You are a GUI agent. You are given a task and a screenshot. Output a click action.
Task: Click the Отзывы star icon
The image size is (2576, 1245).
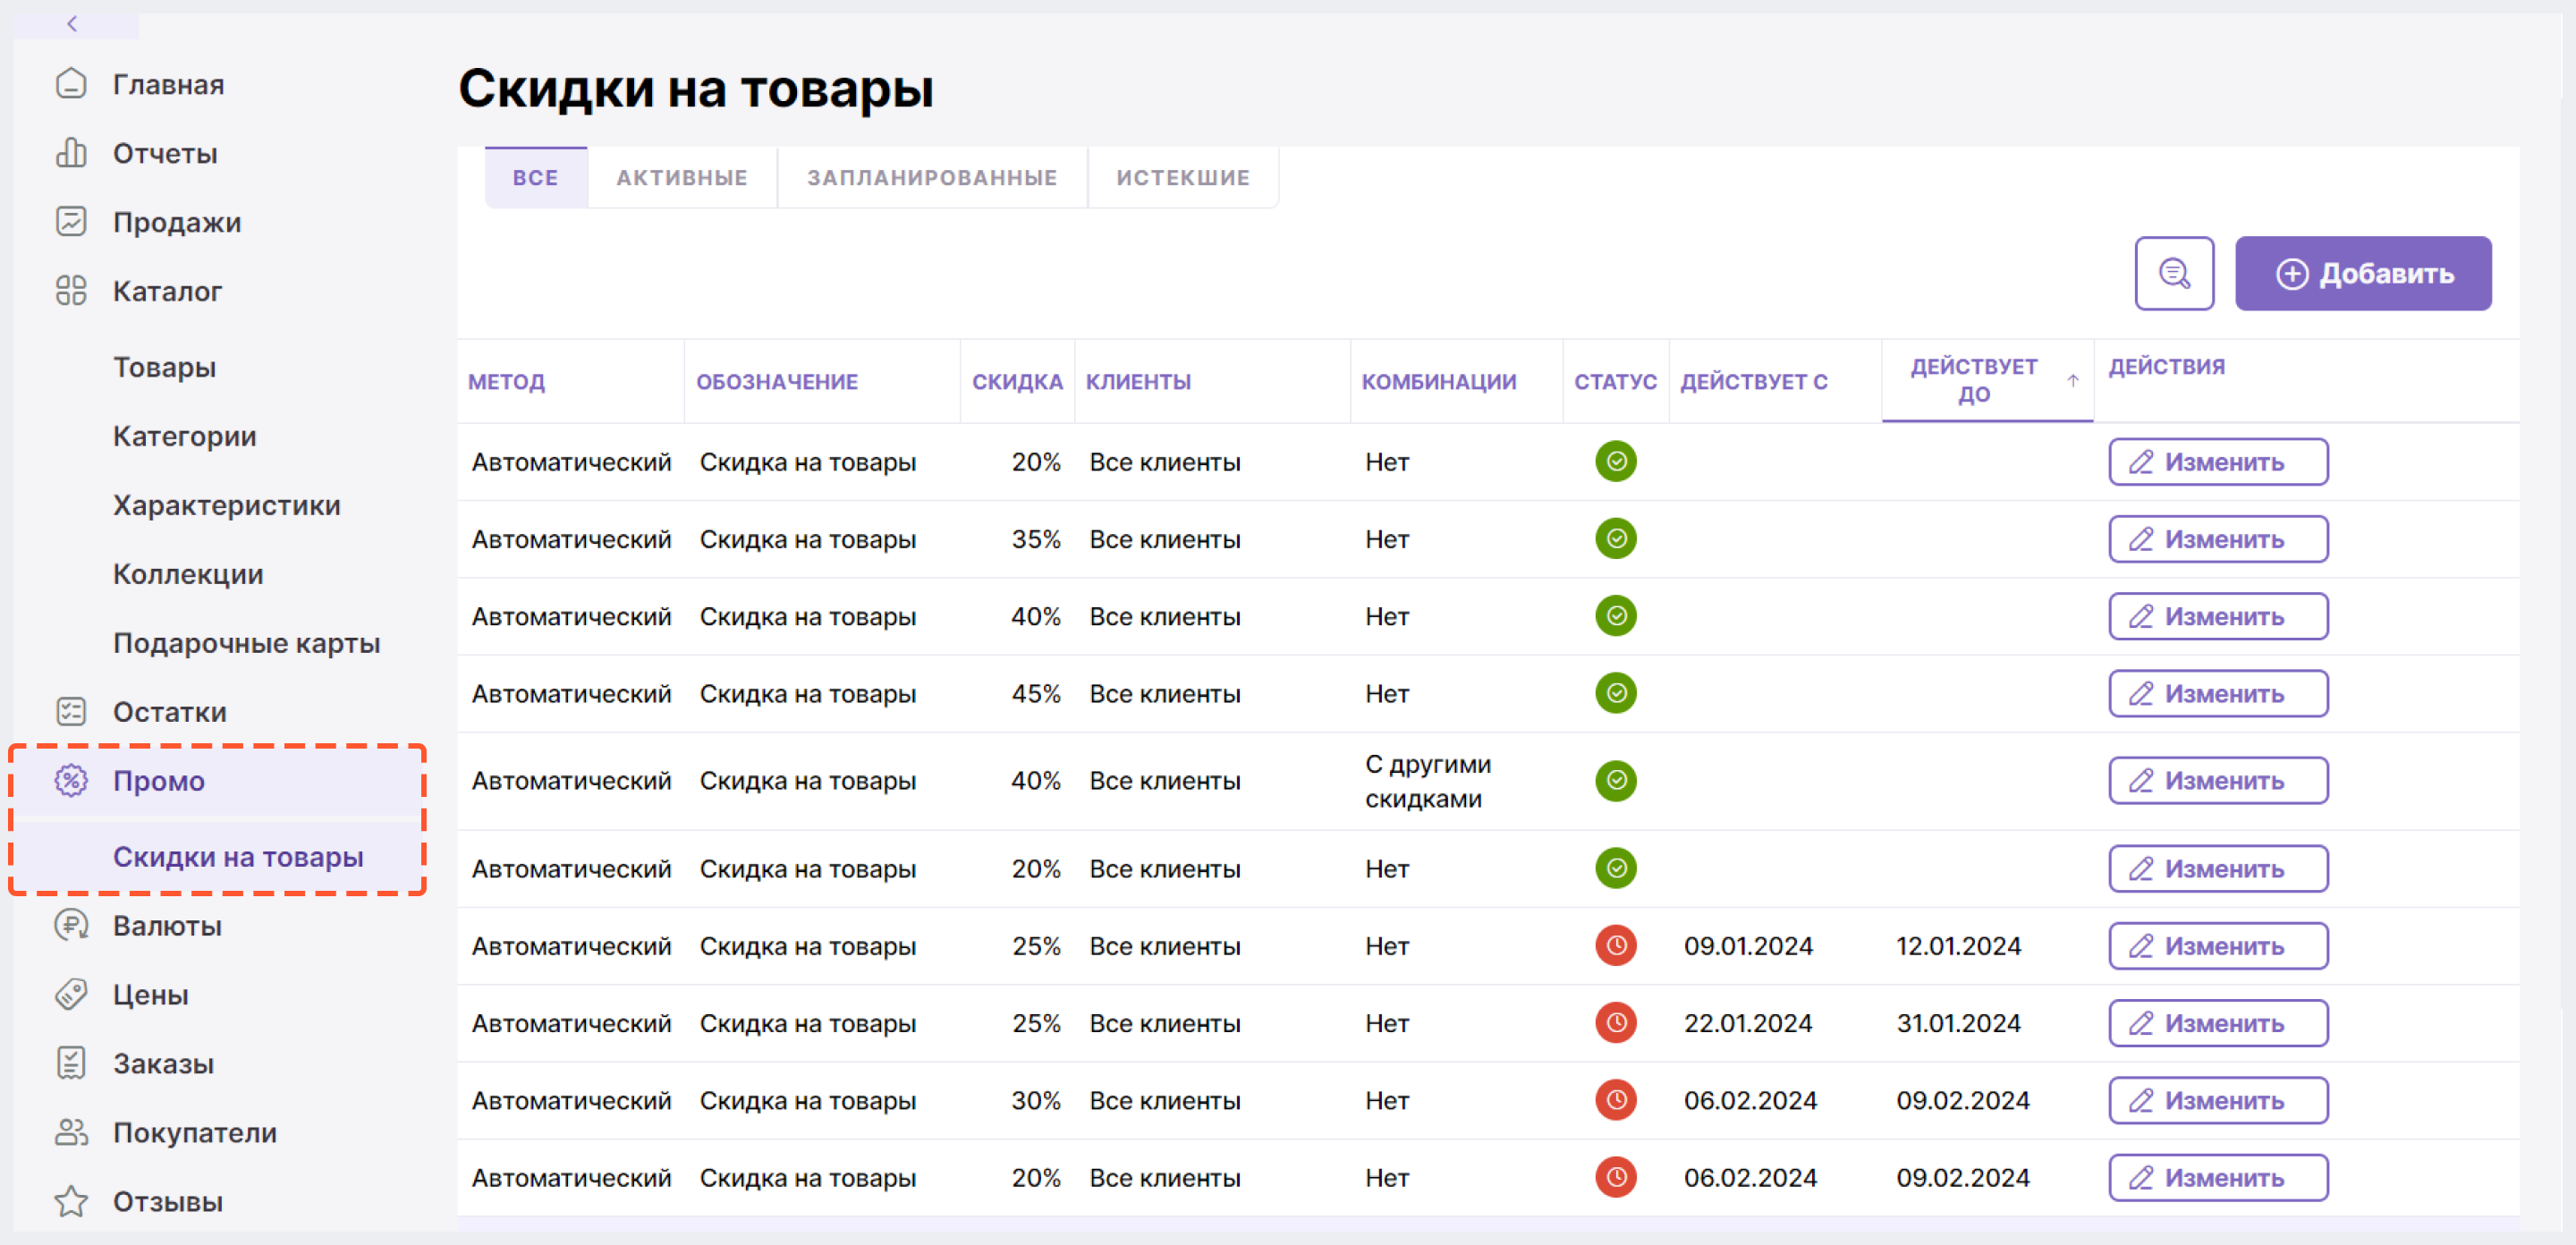point(71,1202)
